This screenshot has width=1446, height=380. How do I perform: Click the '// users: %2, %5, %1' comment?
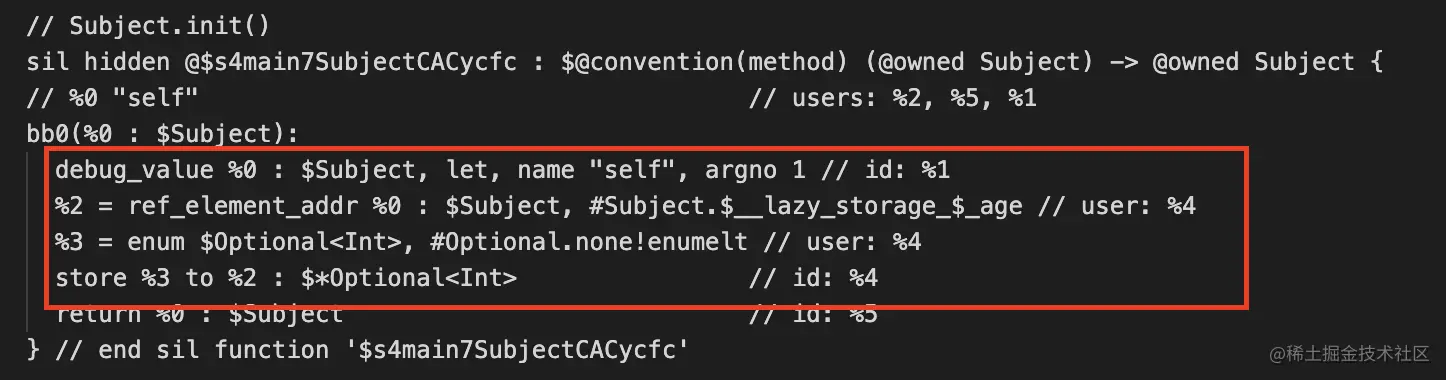pos(892,98)
